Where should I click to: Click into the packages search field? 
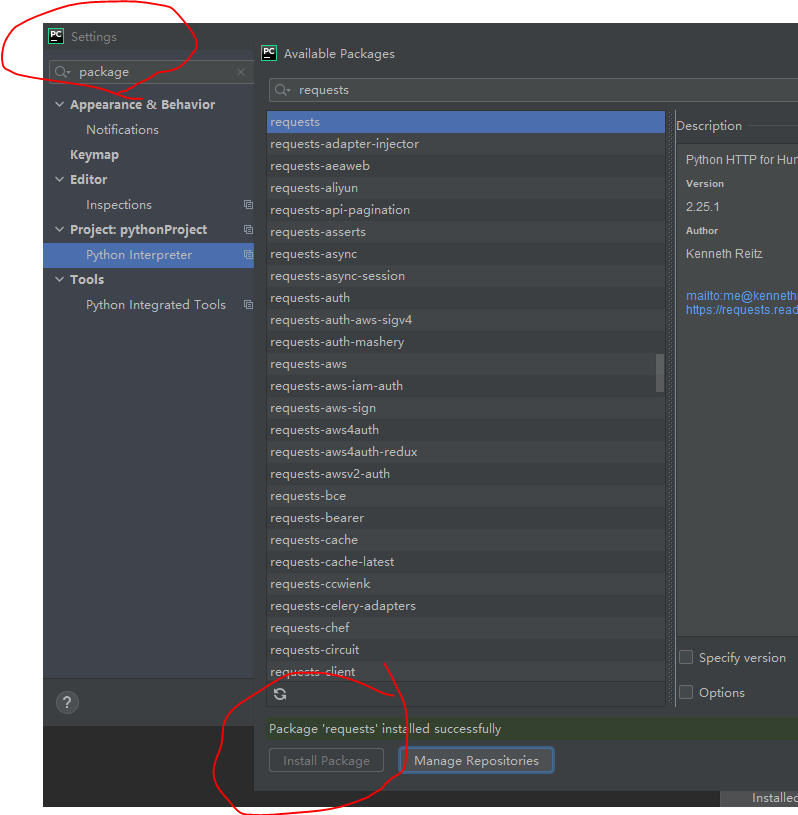pyautogui.click(x=533, y=90)
